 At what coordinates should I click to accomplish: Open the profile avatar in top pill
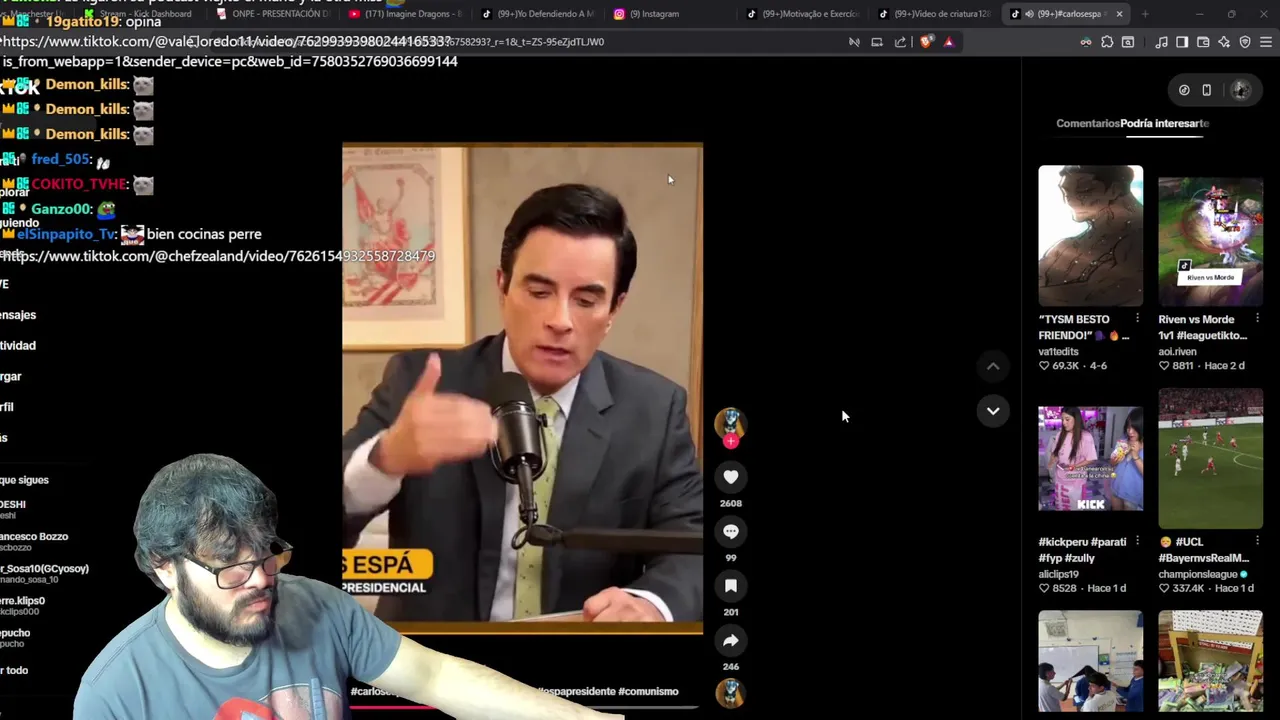(x=1240, y=90)
